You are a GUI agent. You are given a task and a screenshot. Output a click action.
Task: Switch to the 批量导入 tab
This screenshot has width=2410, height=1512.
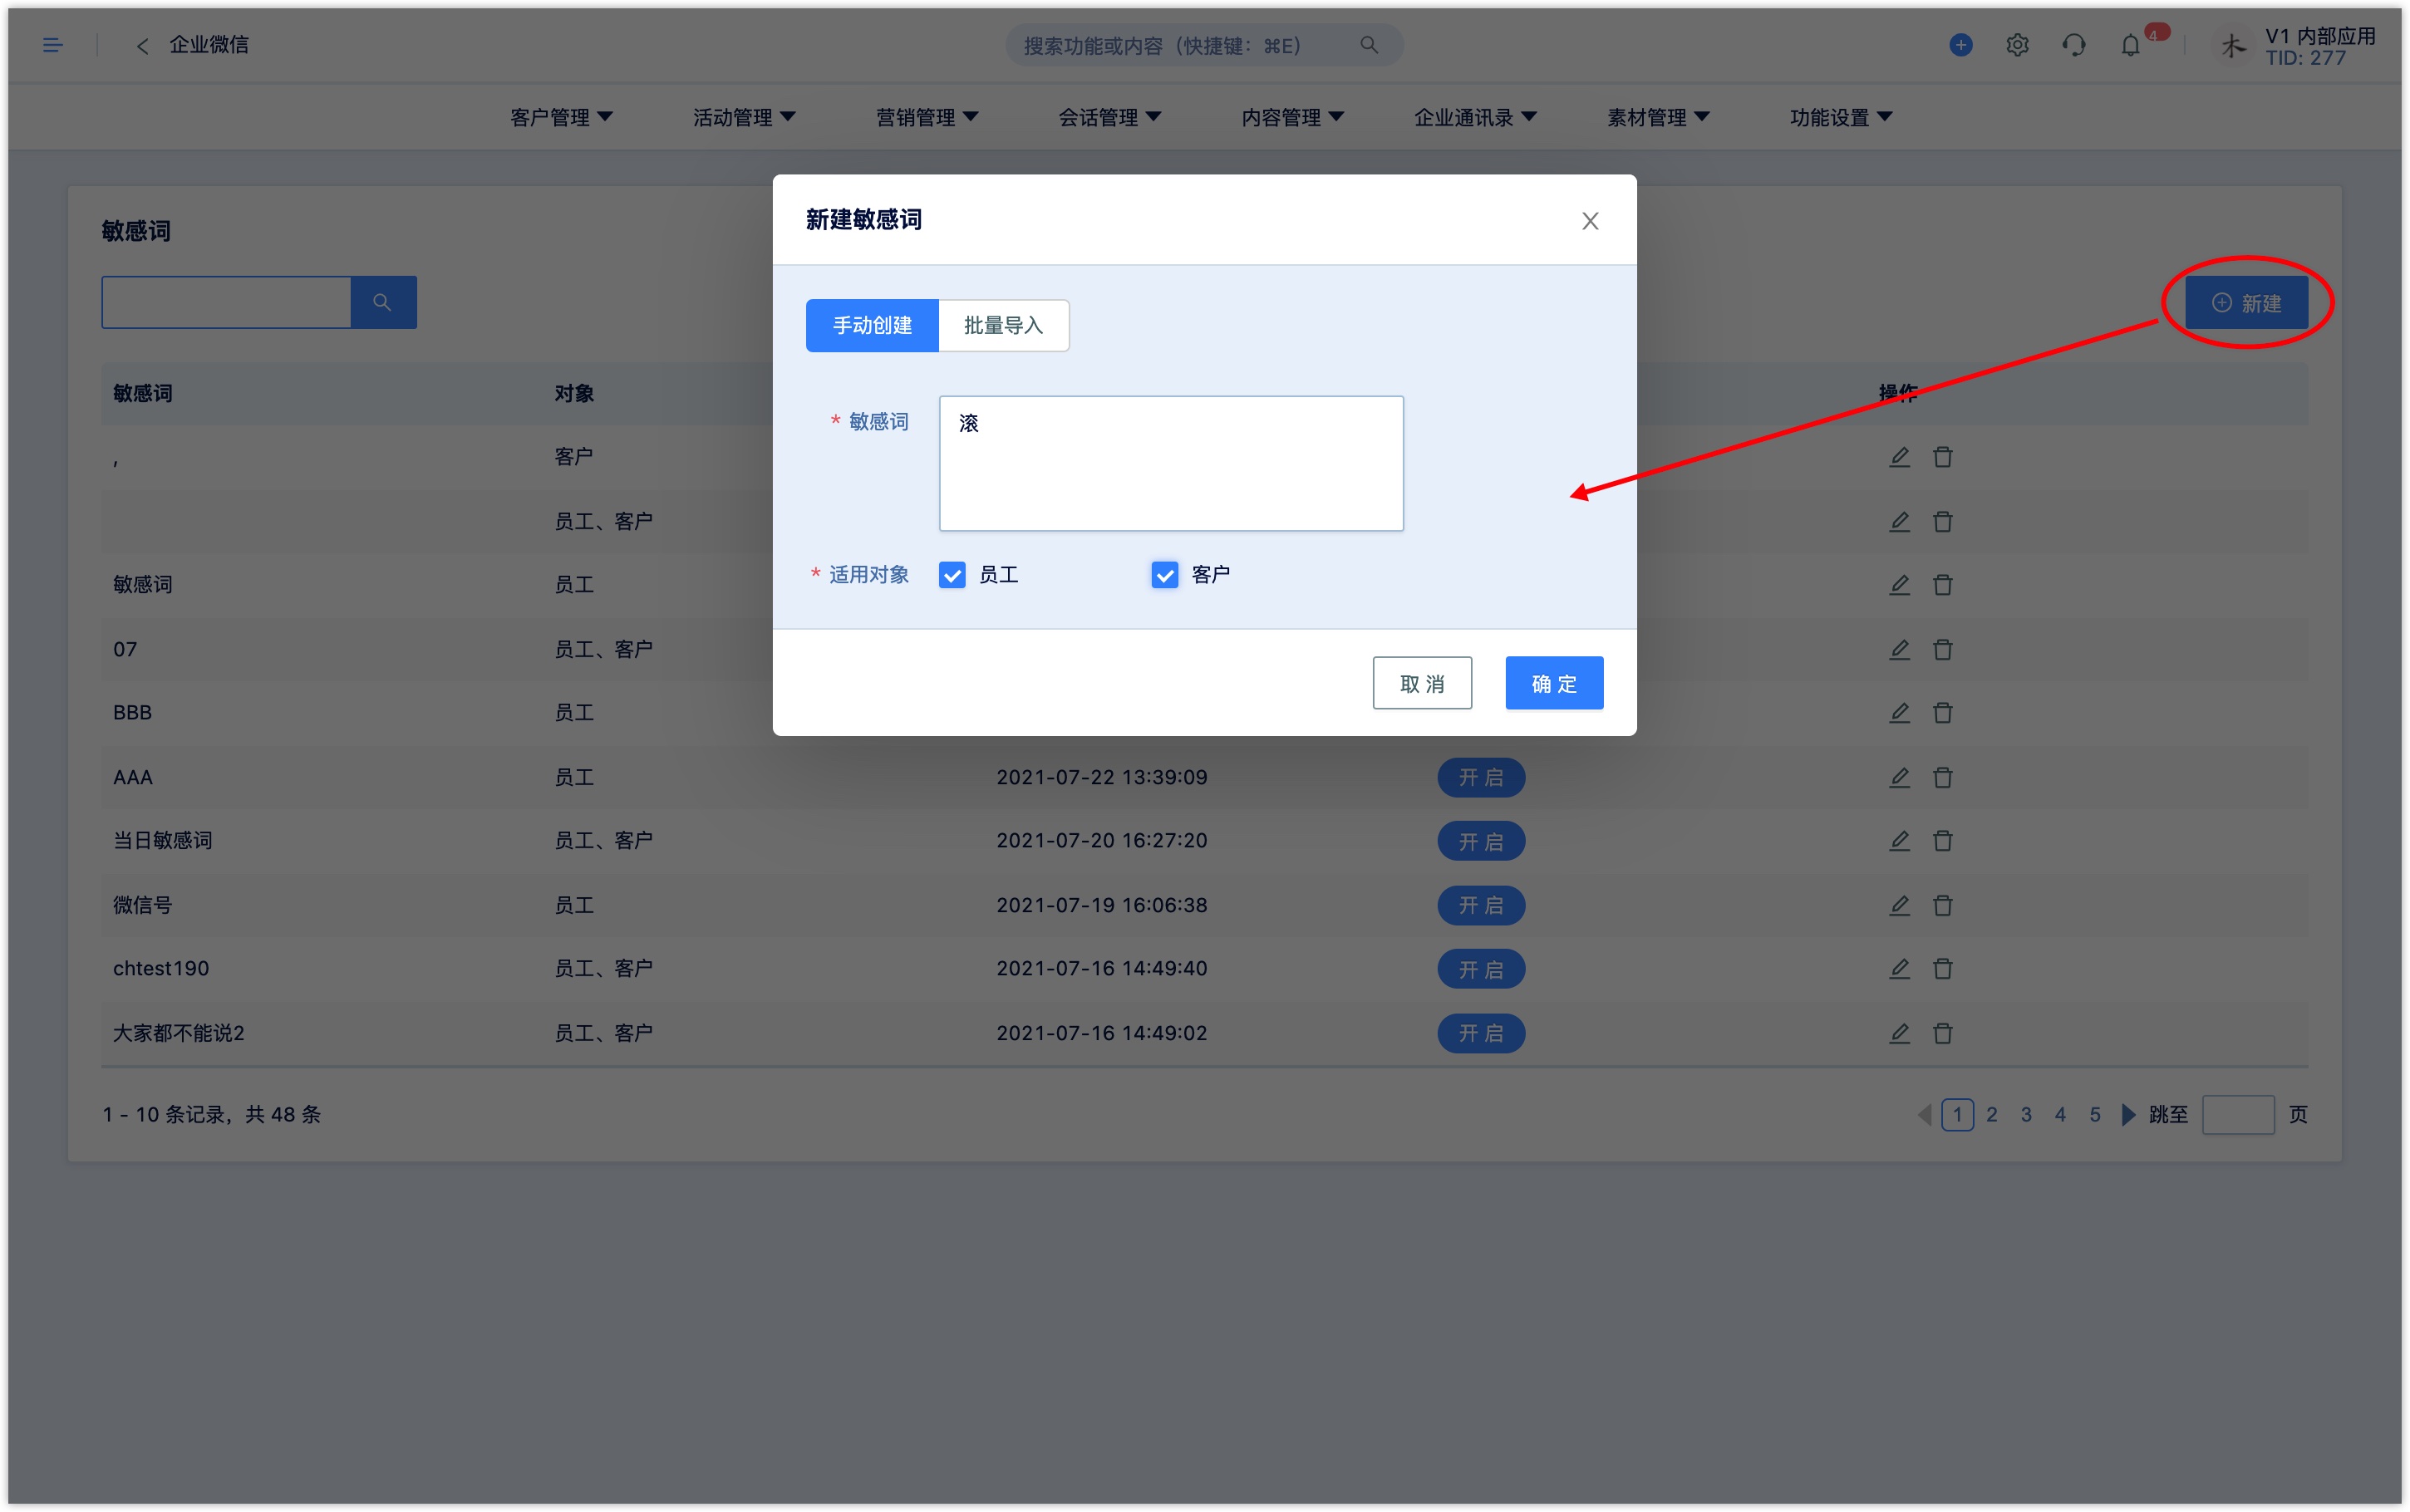1003,326
